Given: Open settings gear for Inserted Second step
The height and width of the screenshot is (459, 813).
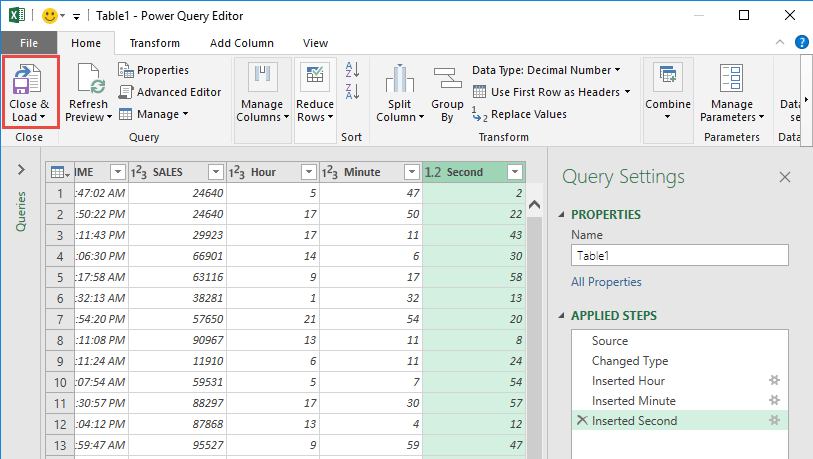Looking at the screenshot, I should coord(774,420).
